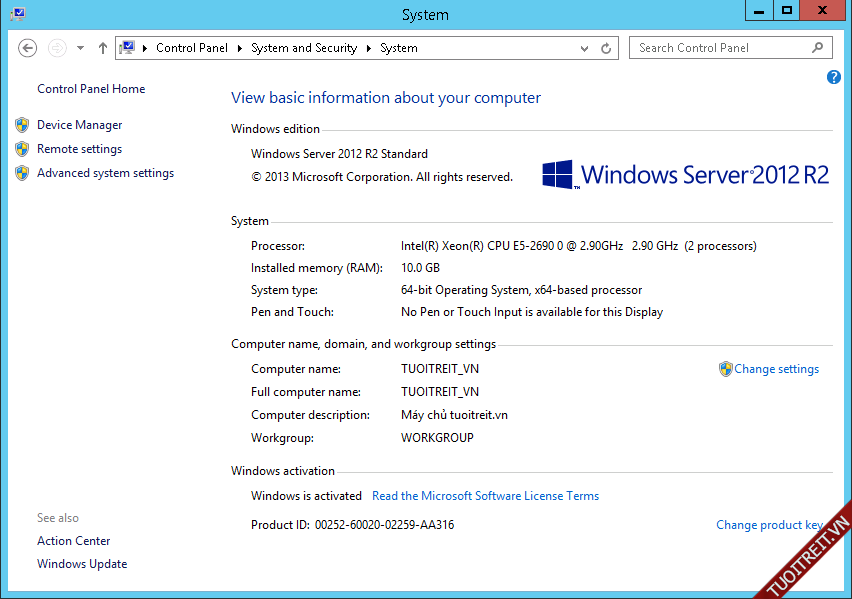The image size is (852, 599).
Task: Go up one level with Up arrow
Action: tap(102, 48)
